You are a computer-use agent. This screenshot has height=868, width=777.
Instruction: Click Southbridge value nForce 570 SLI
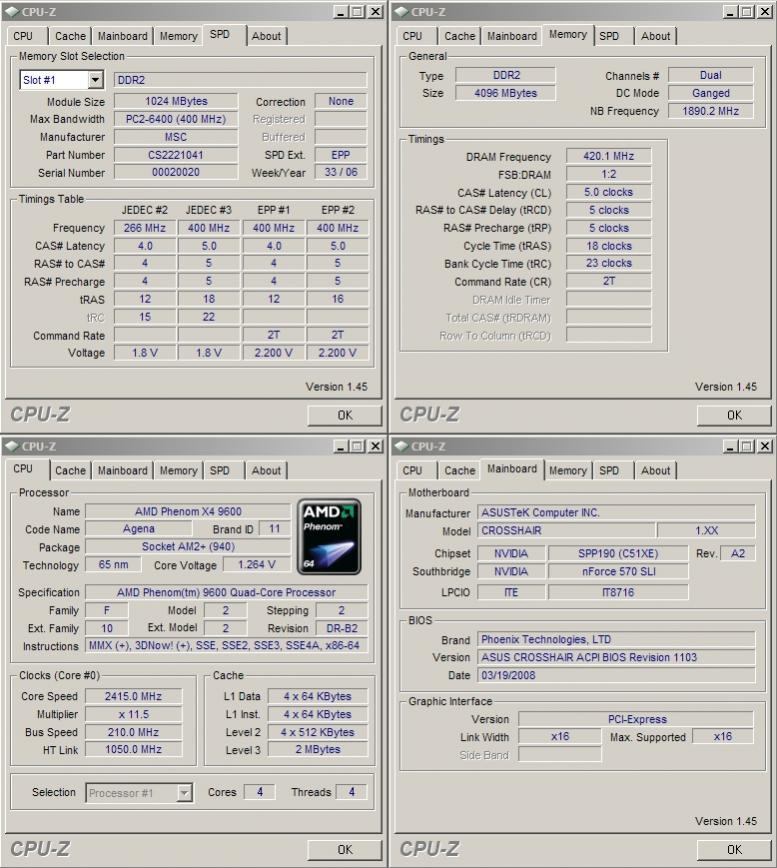(618, 571)
